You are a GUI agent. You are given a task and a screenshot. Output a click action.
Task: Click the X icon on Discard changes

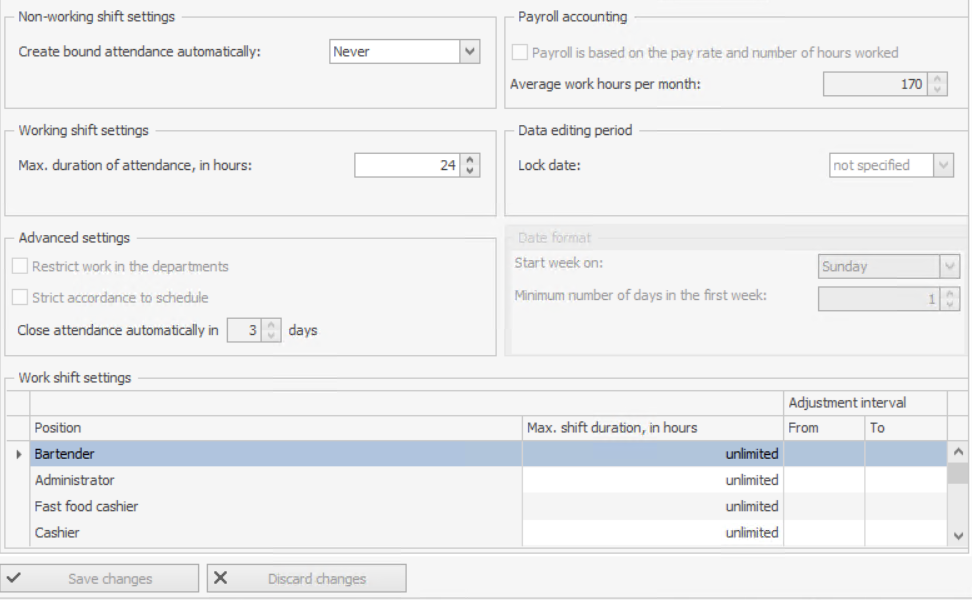tap(221, 578)
